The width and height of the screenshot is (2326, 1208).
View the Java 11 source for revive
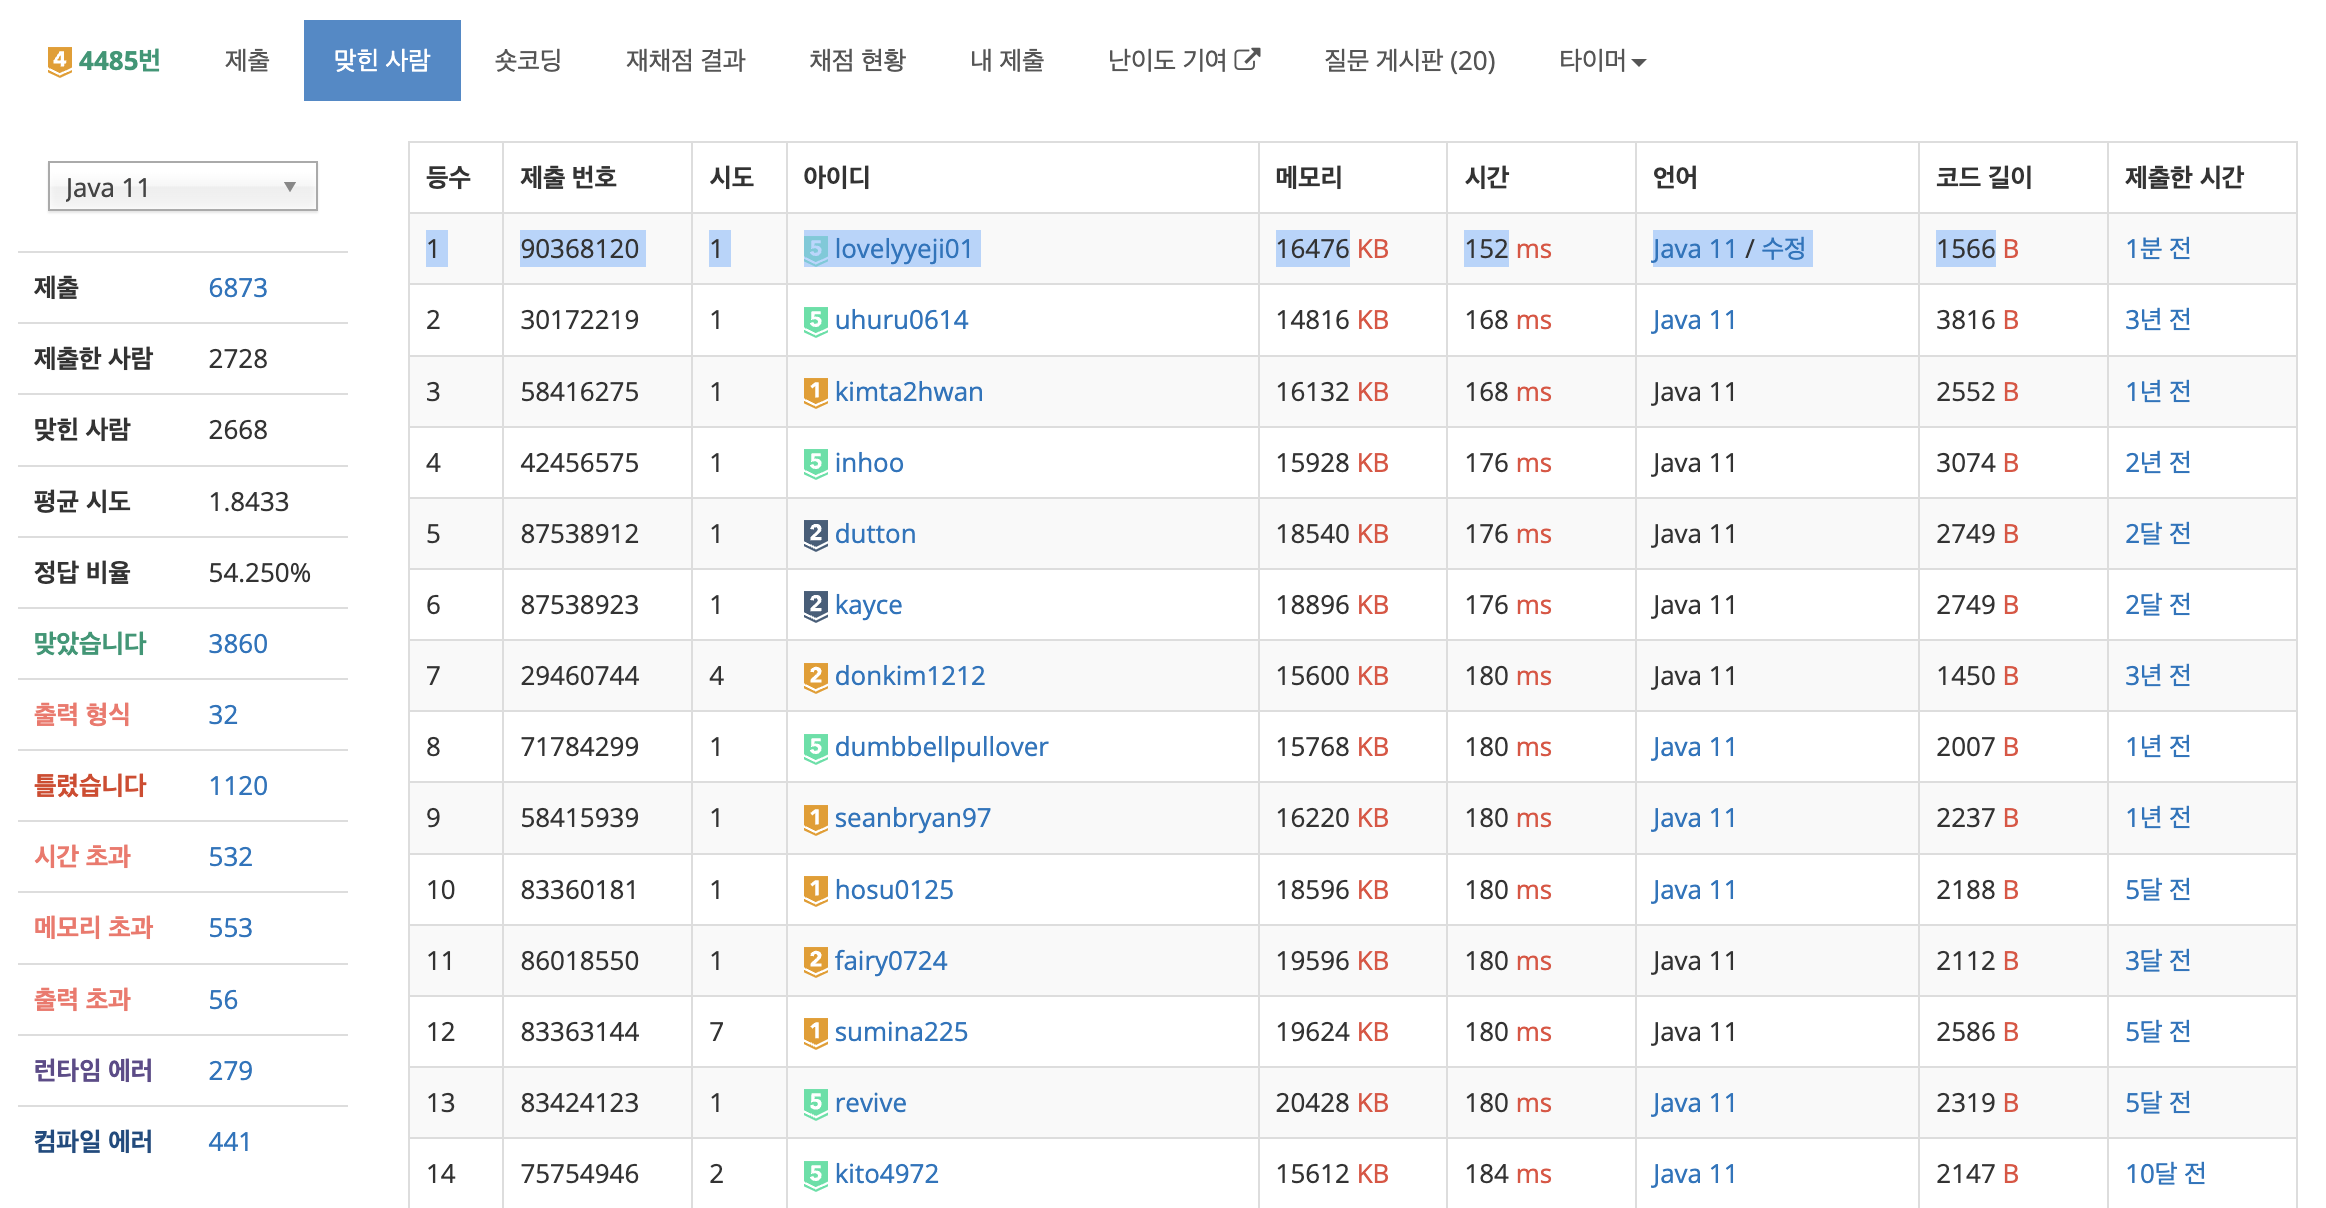click(1694, 1103)
